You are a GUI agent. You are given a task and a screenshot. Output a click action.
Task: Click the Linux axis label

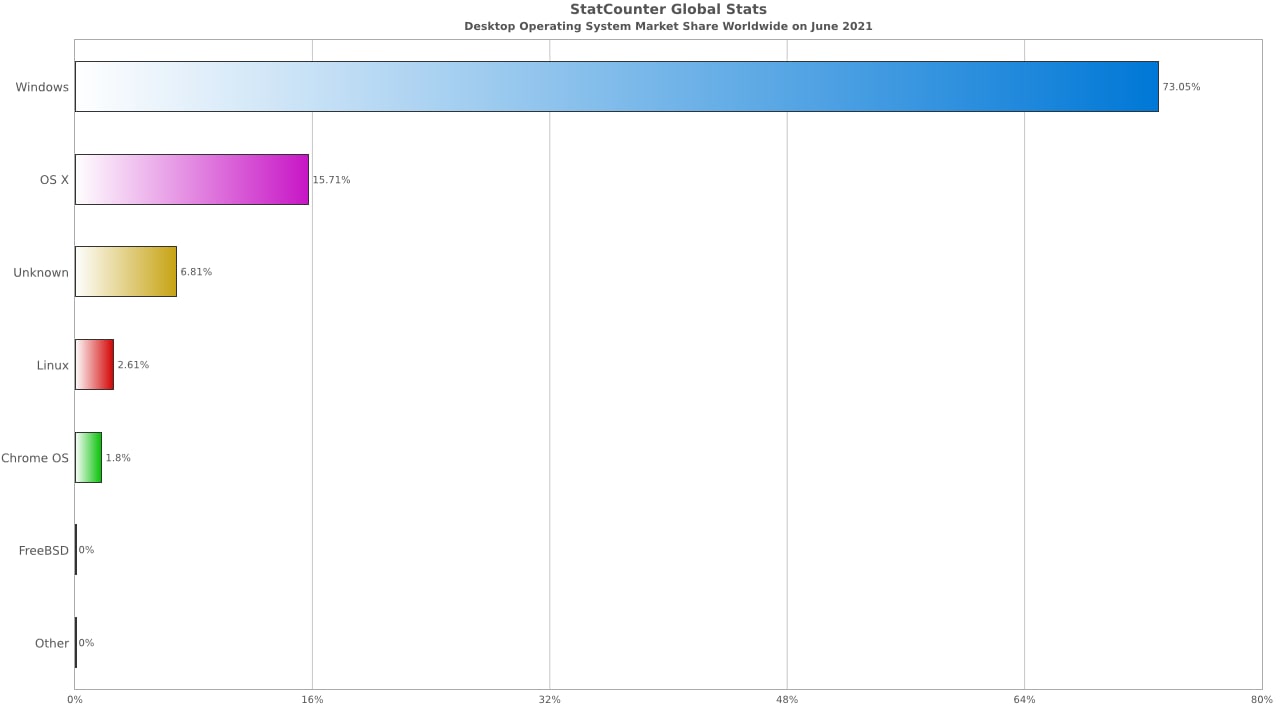coord(53,365)
